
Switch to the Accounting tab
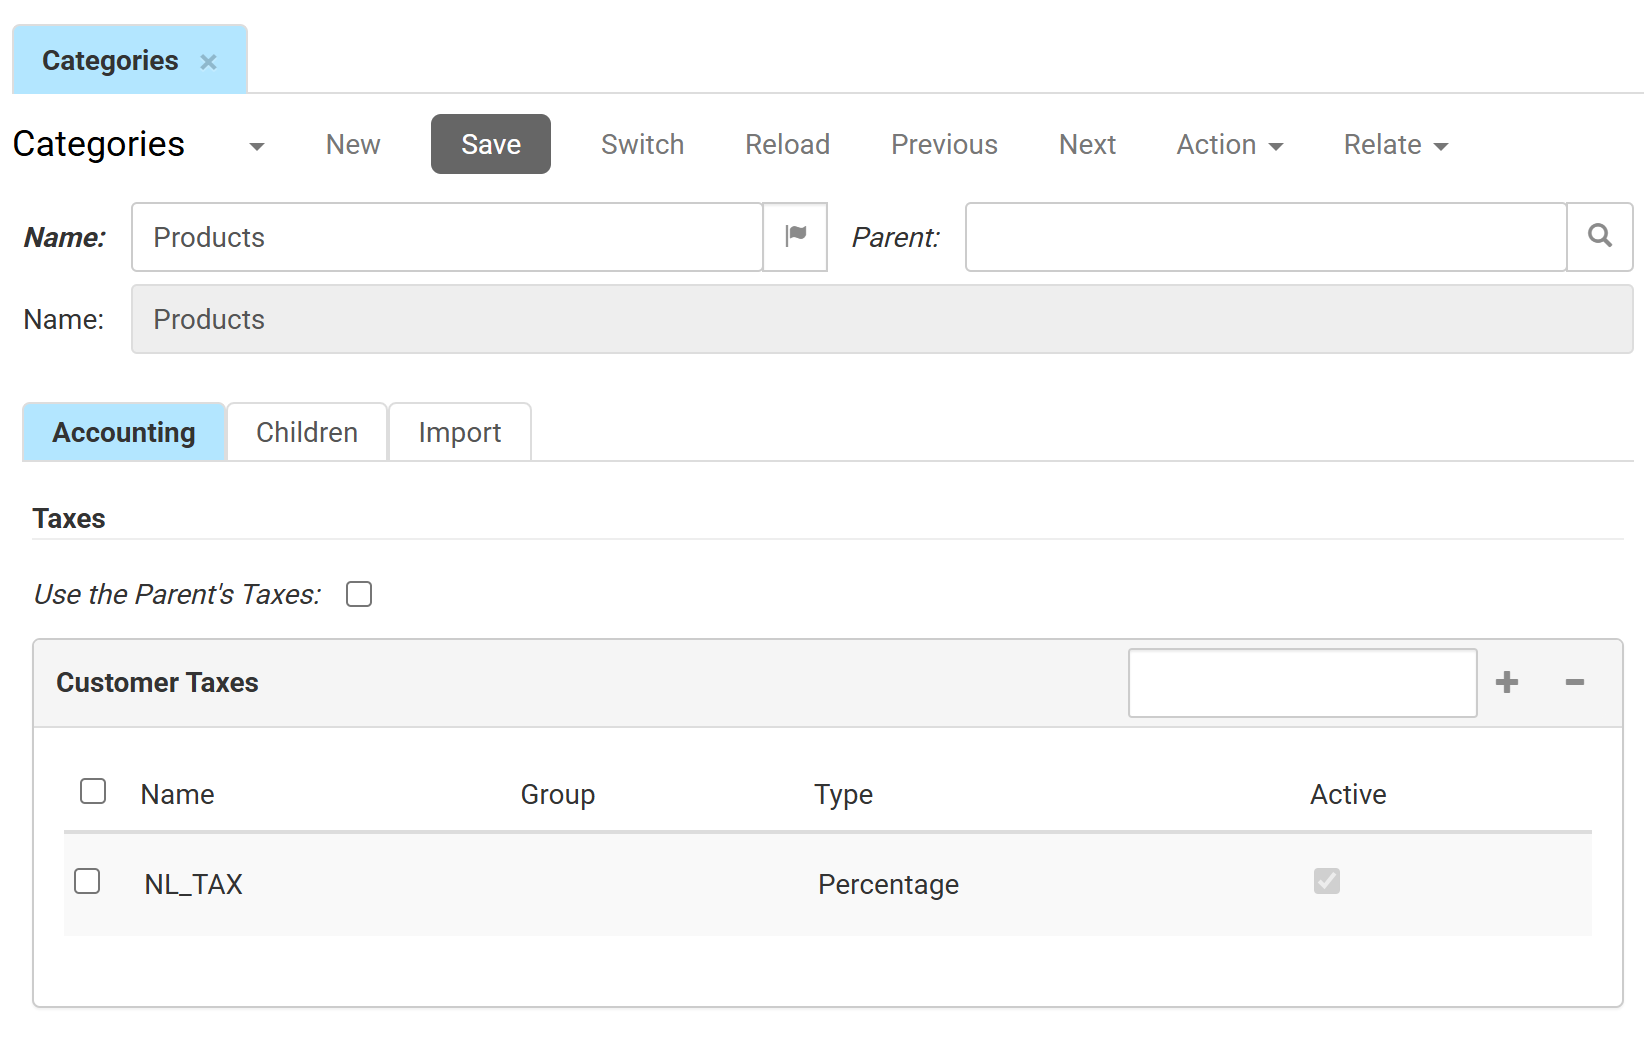tap(124, 432)
